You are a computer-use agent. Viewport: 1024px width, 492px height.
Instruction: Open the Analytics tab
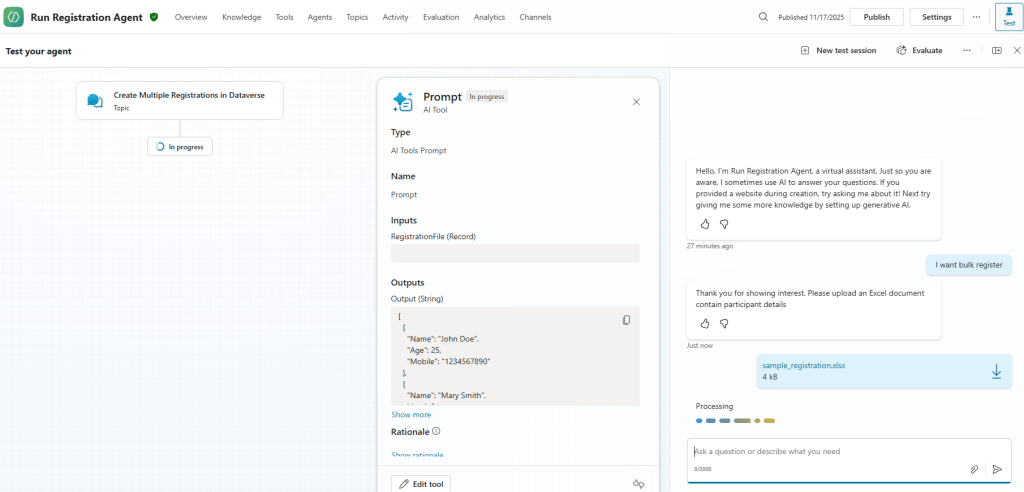[489, 17]
